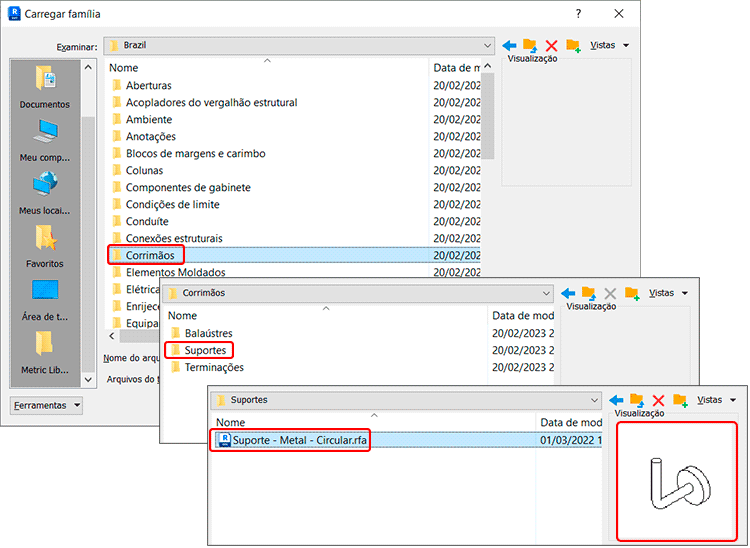Select Favoritos star folder in sidebar

click(x=45, y=246)
